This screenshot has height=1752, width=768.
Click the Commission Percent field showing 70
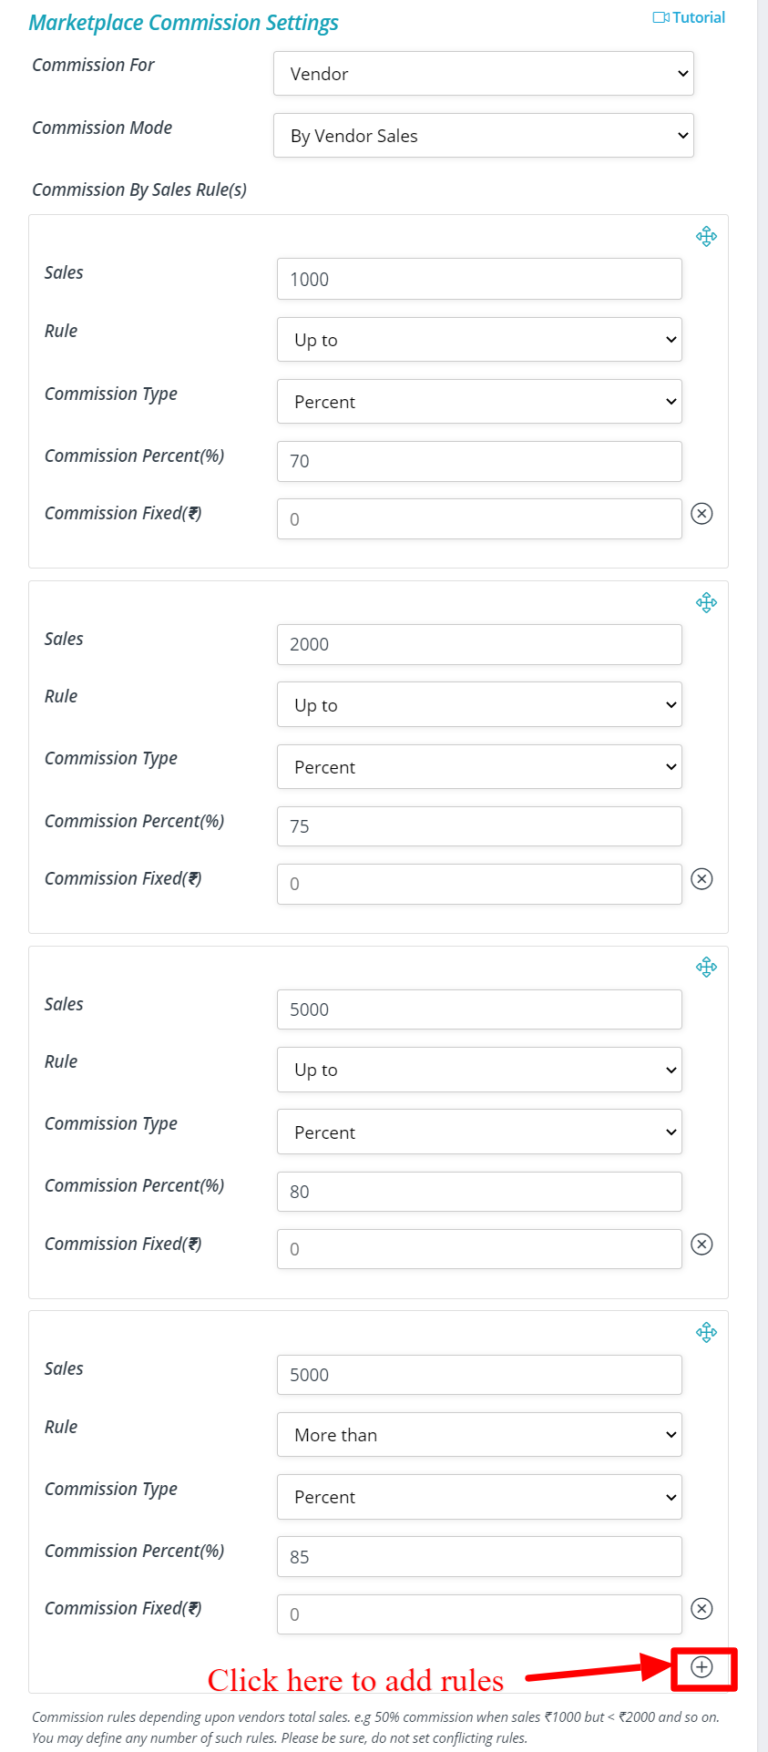(479, 461)
